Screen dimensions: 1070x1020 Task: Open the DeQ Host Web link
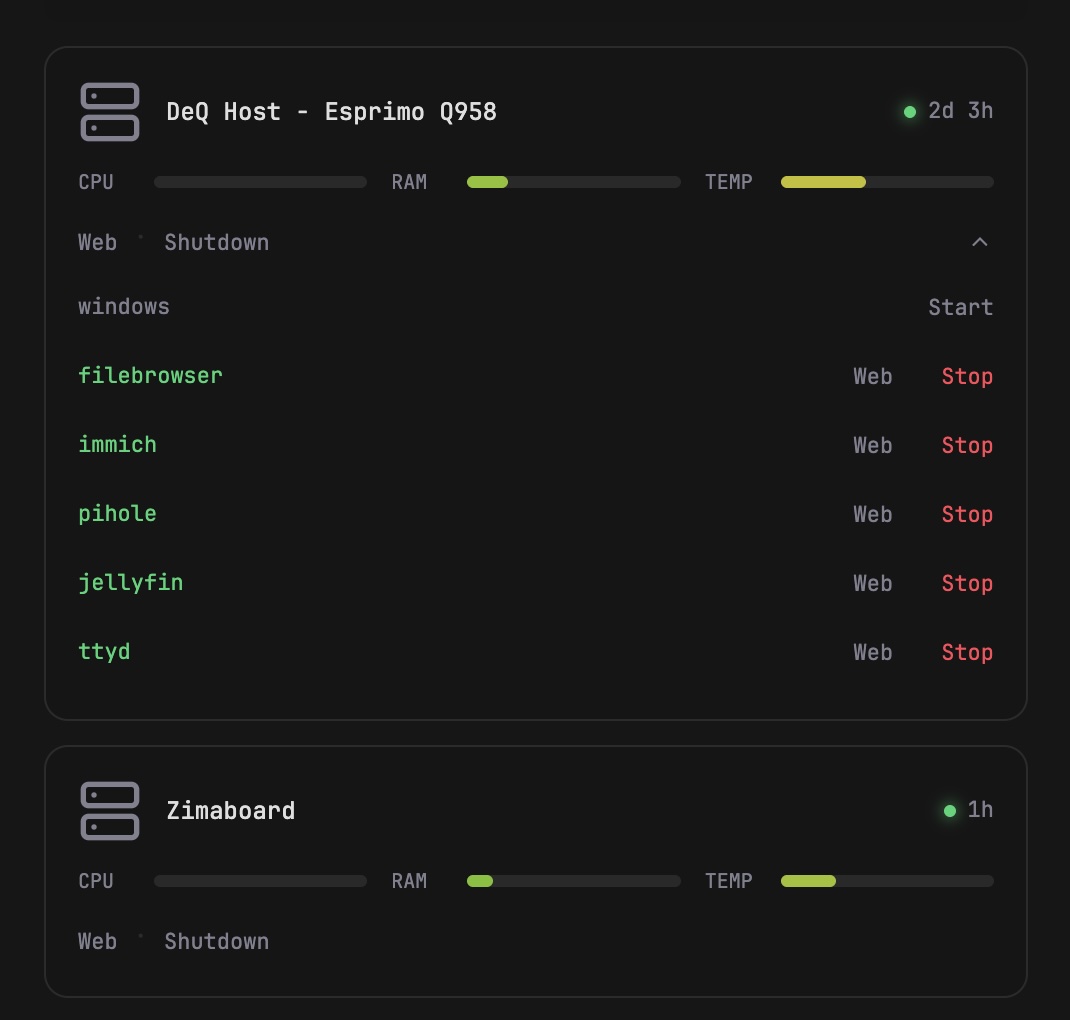[x=97, y=243]
